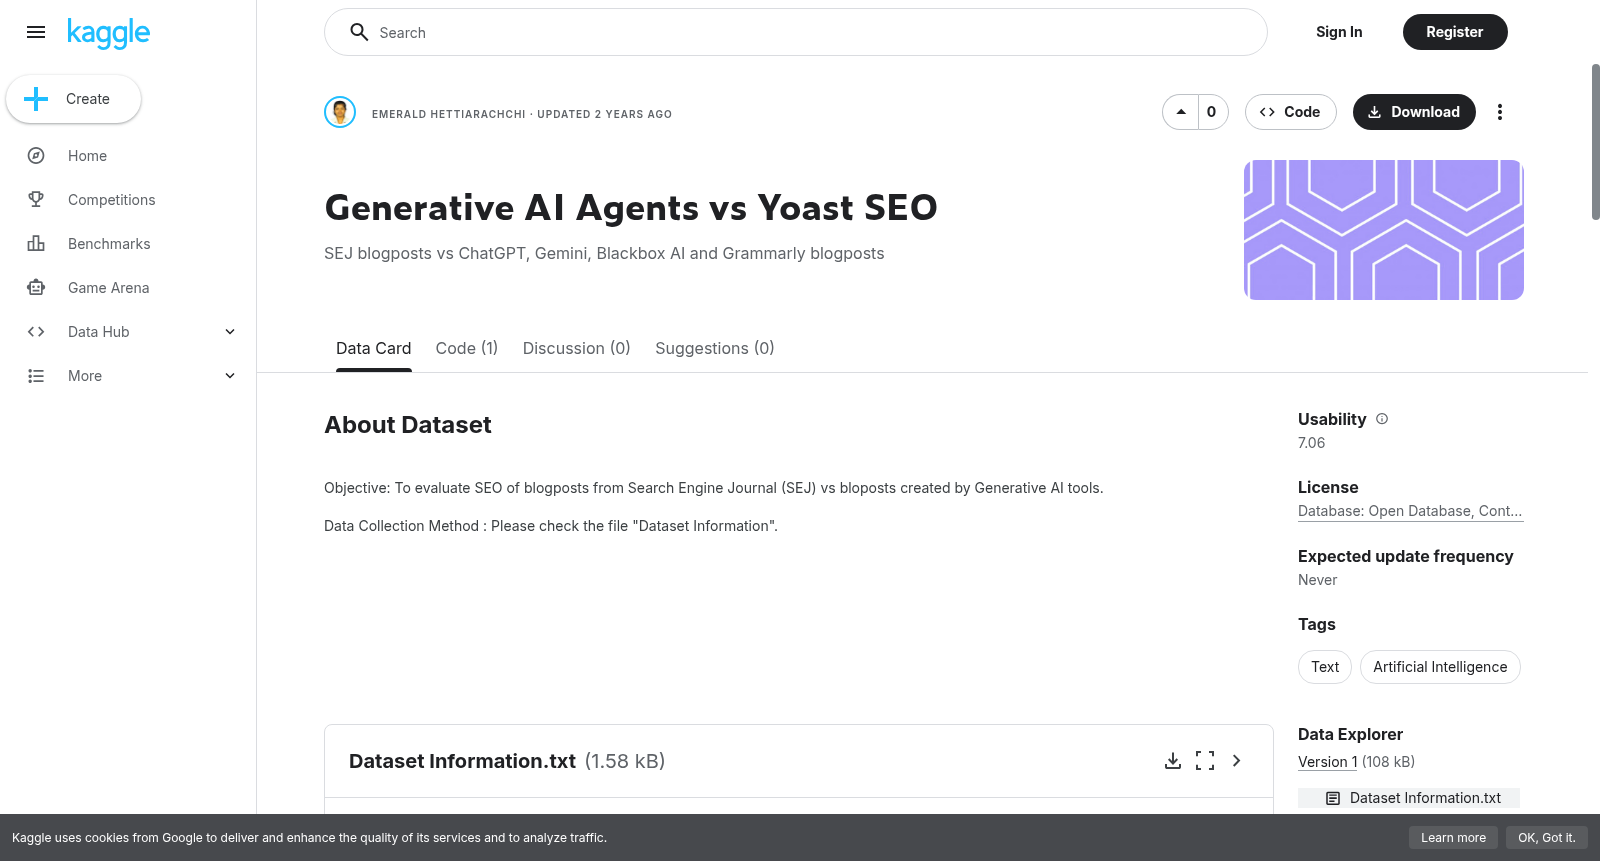
Task: Switch to the Code (1) tab
Action: pyautogui.click(x=467, y=348)
